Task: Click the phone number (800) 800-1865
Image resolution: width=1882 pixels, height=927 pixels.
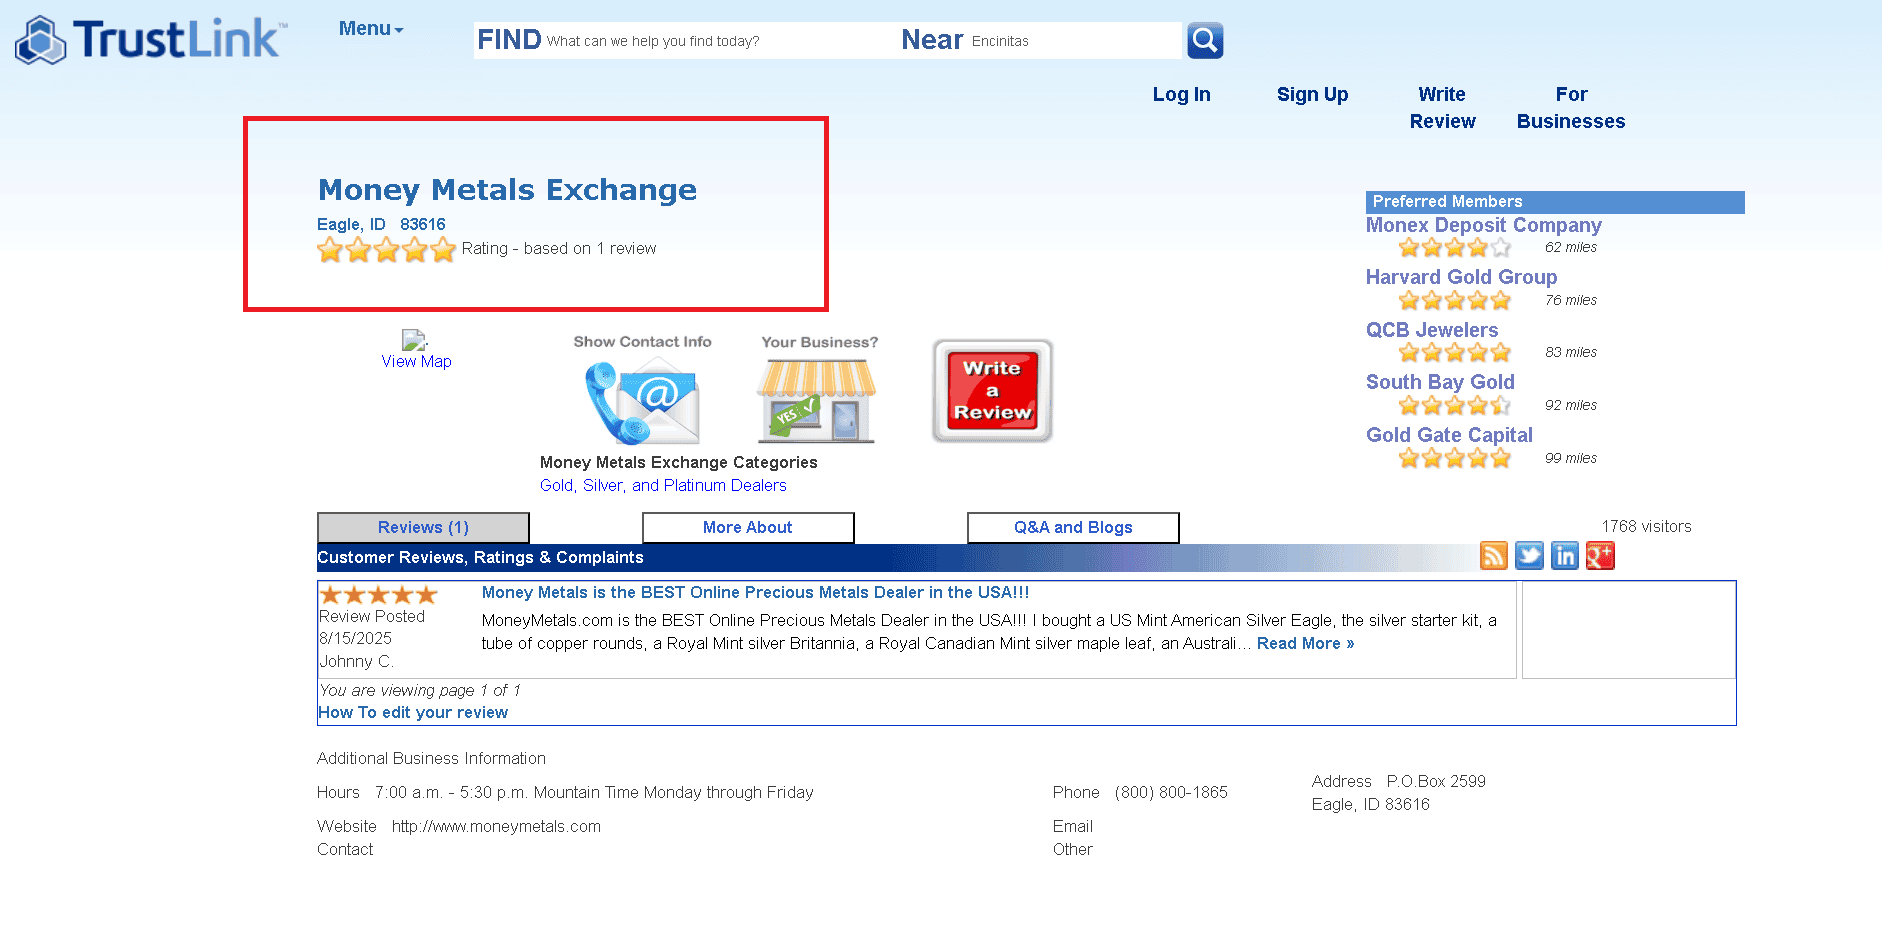Action: click(1171, 792)
